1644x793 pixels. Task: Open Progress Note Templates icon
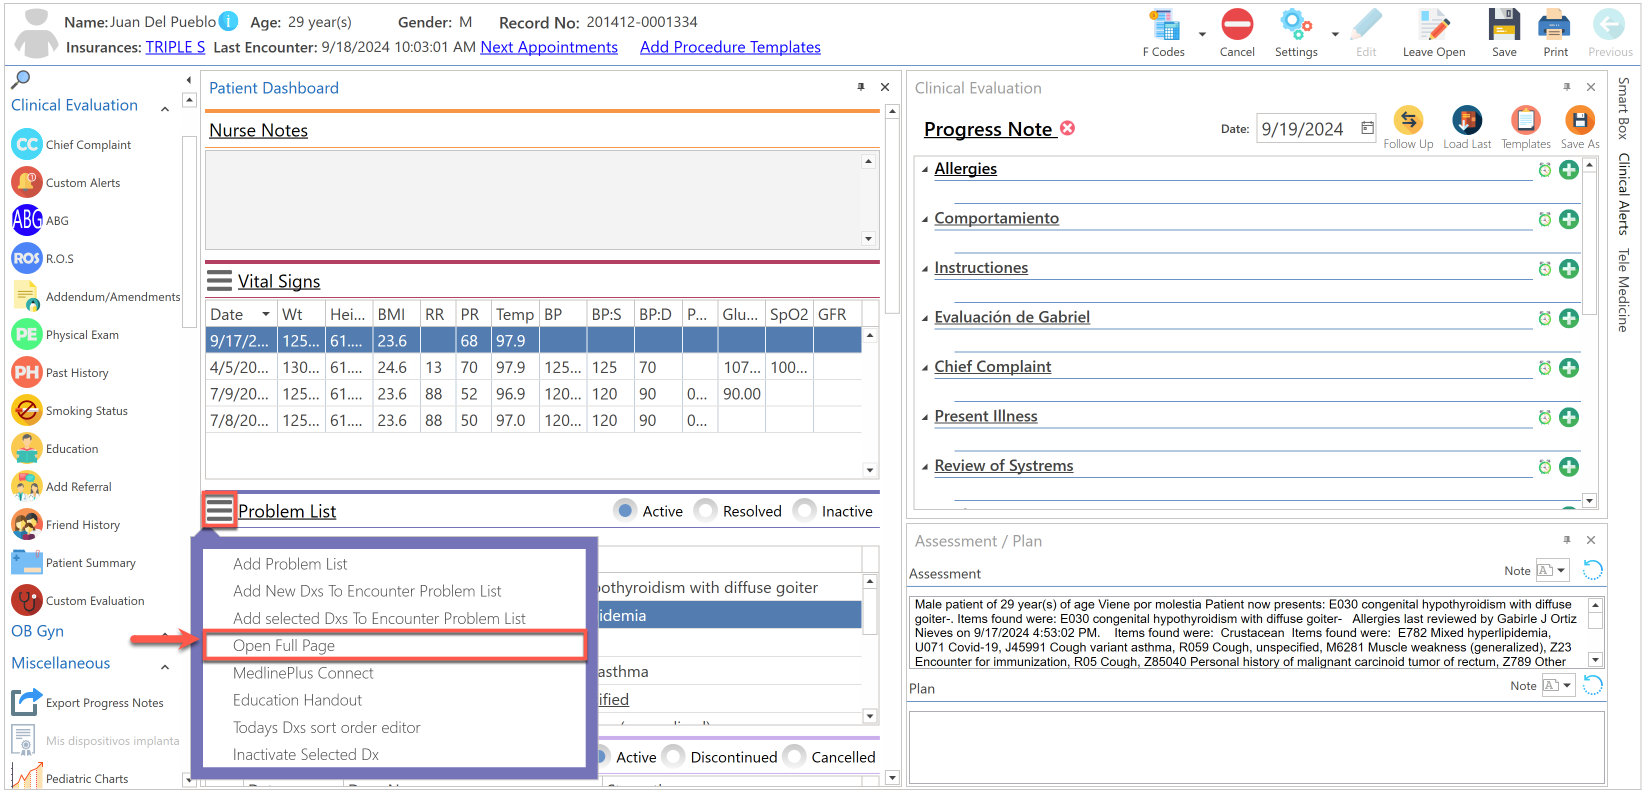(x=1525, y=120)
